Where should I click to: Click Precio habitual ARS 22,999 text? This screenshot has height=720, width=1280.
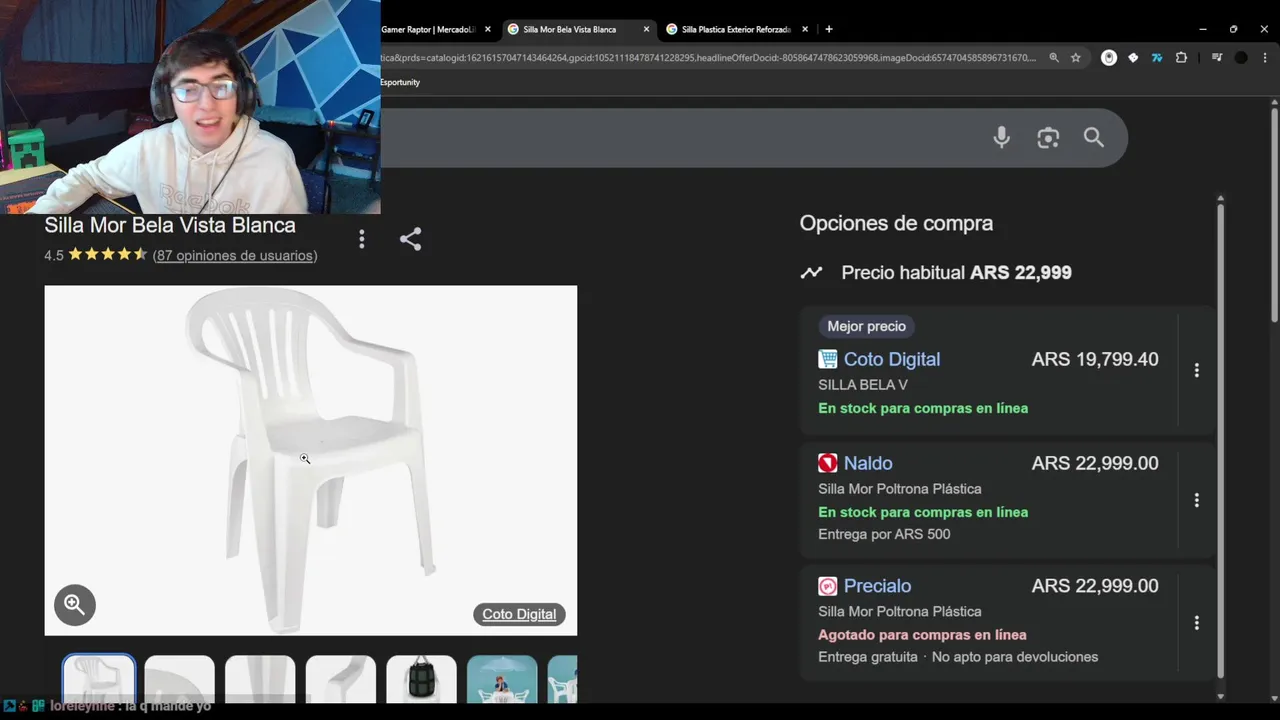[956, 272]
